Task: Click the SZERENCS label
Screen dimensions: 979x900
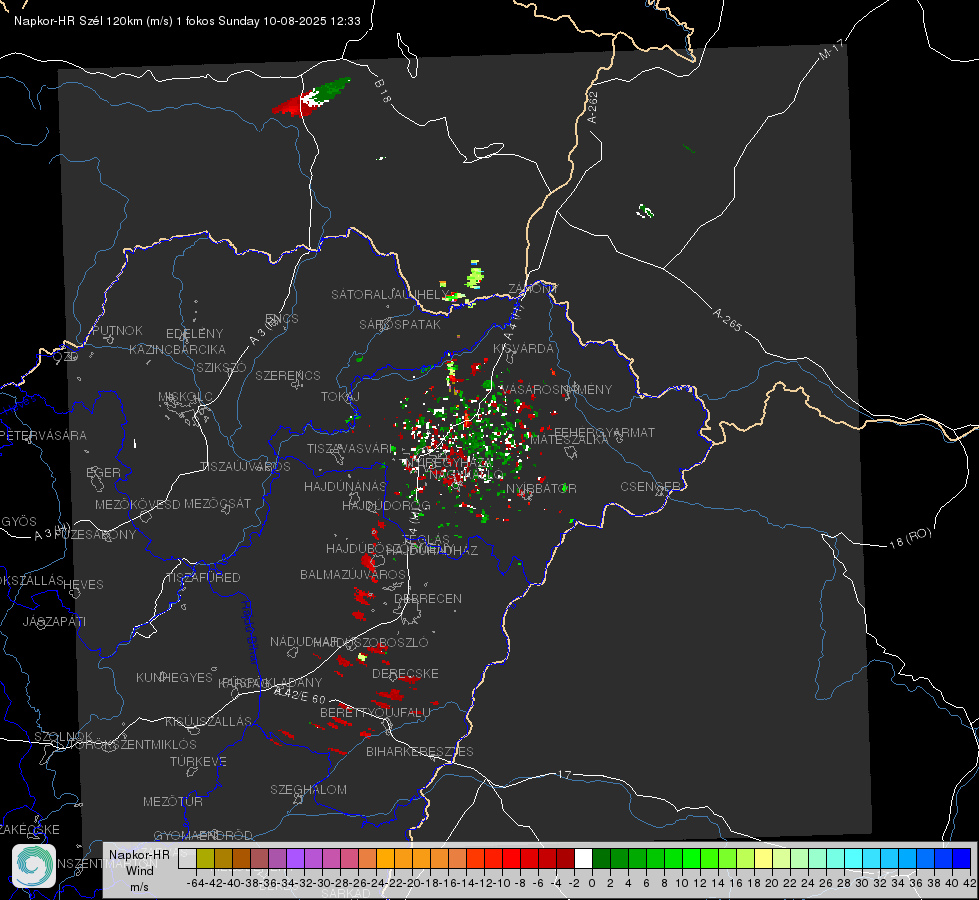Action: coord(288,375)
